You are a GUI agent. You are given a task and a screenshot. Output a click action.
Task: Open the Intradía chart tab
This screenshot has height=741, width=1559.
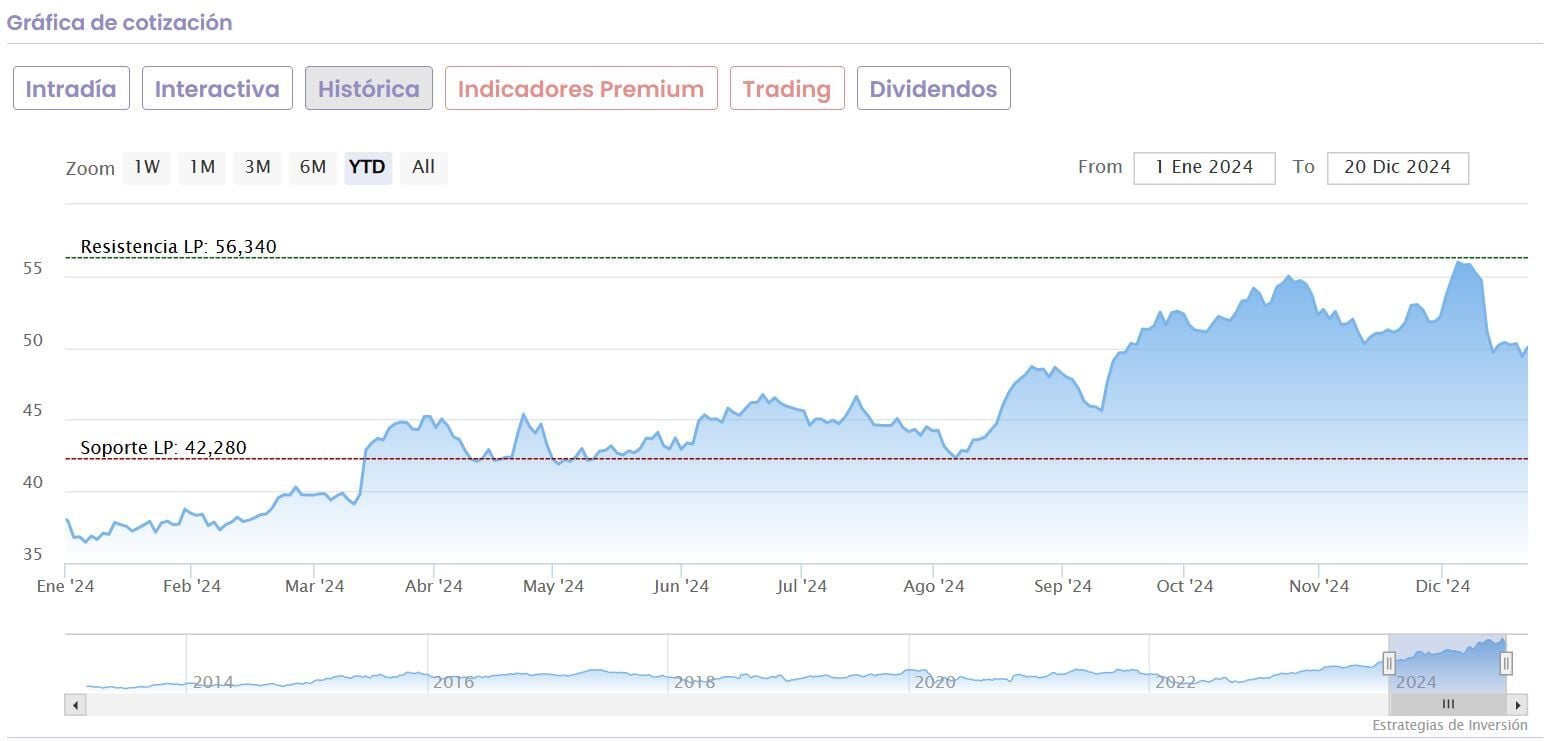tap(71, 89)
